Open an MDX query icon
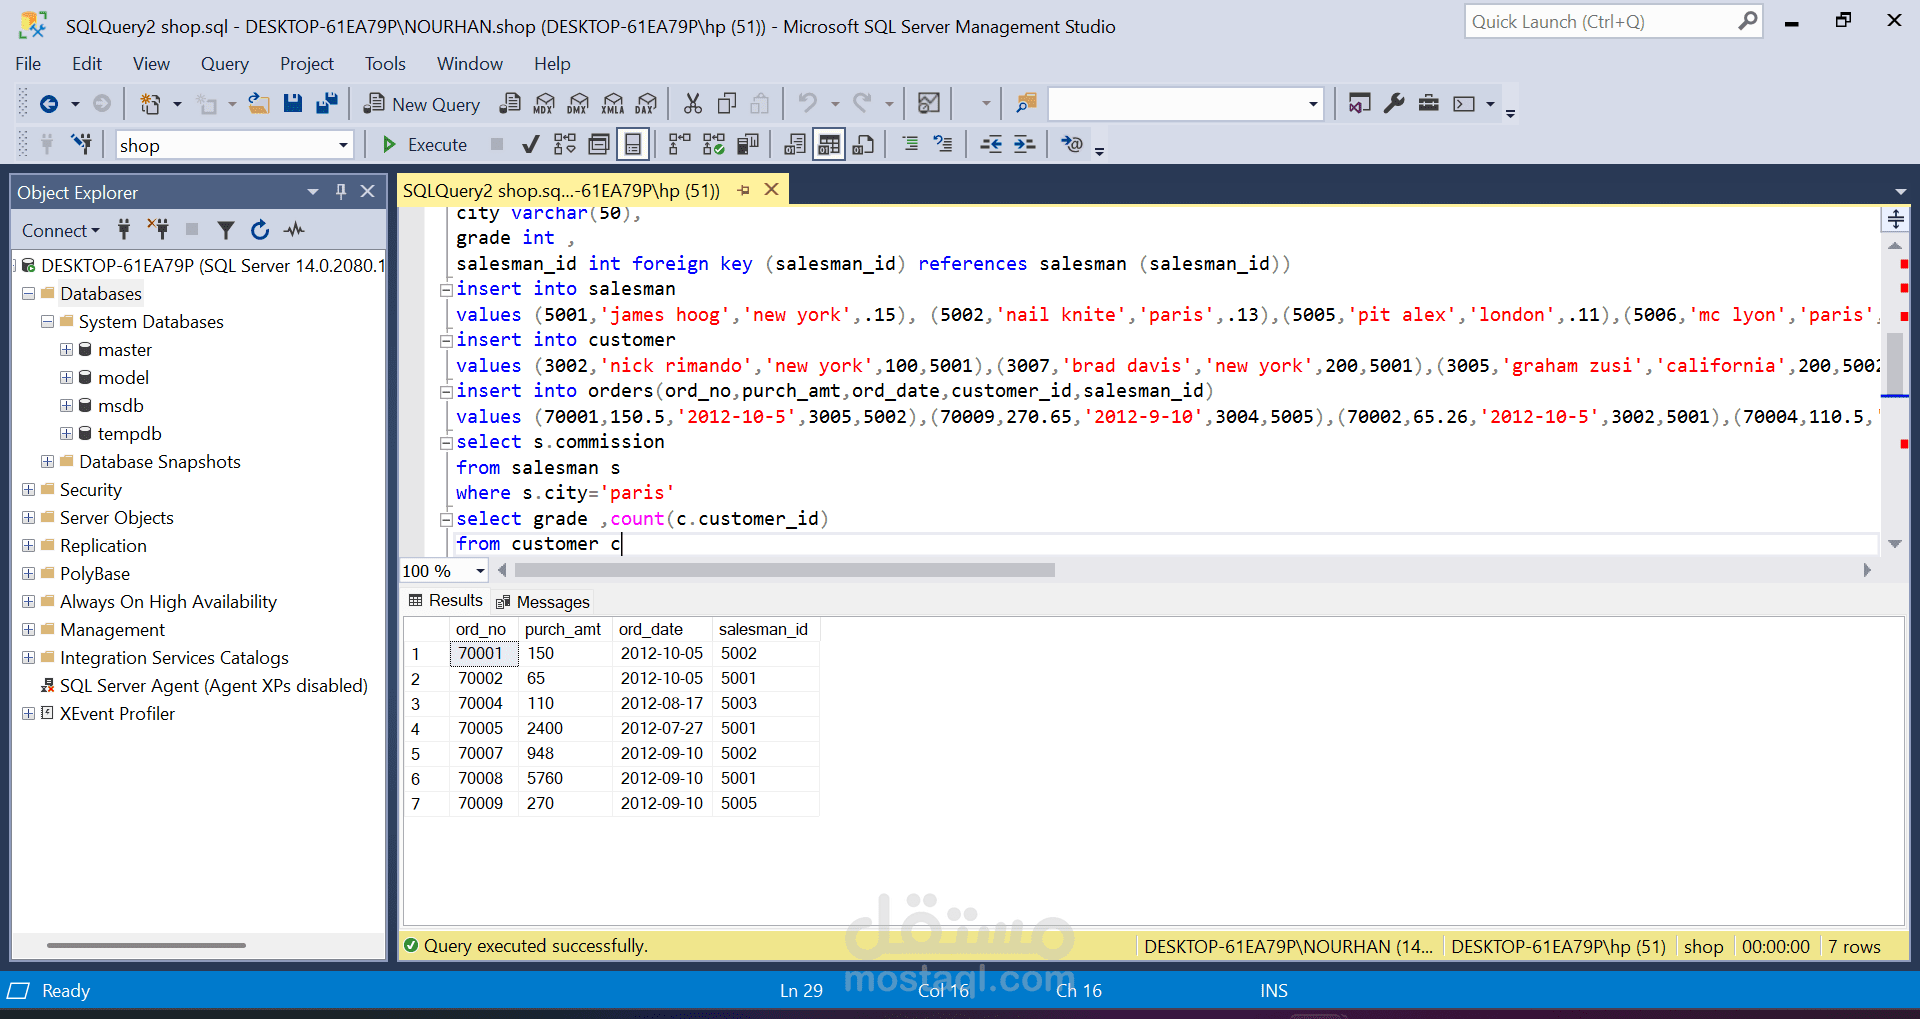This screenshot has width=1920, height=1019. pyautogui.click(x=544, y=104)
